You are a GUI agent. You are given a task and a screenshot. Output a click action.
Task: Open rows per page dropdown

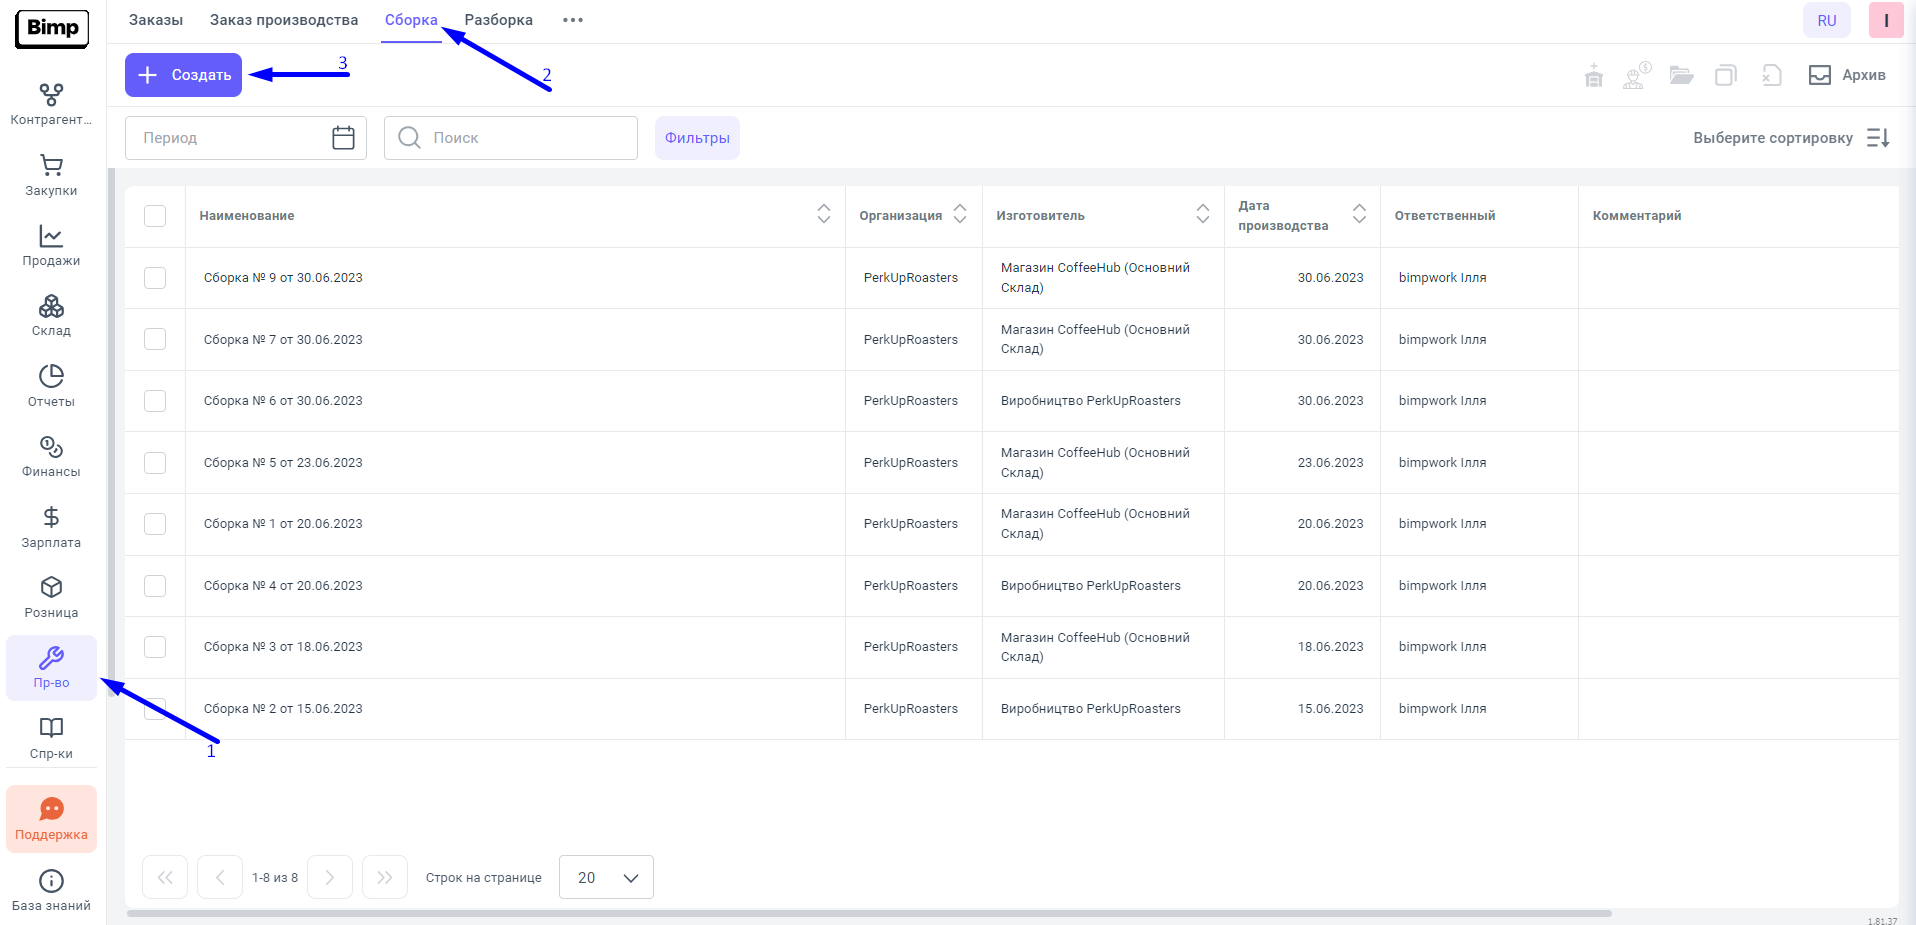click(606, 877)
